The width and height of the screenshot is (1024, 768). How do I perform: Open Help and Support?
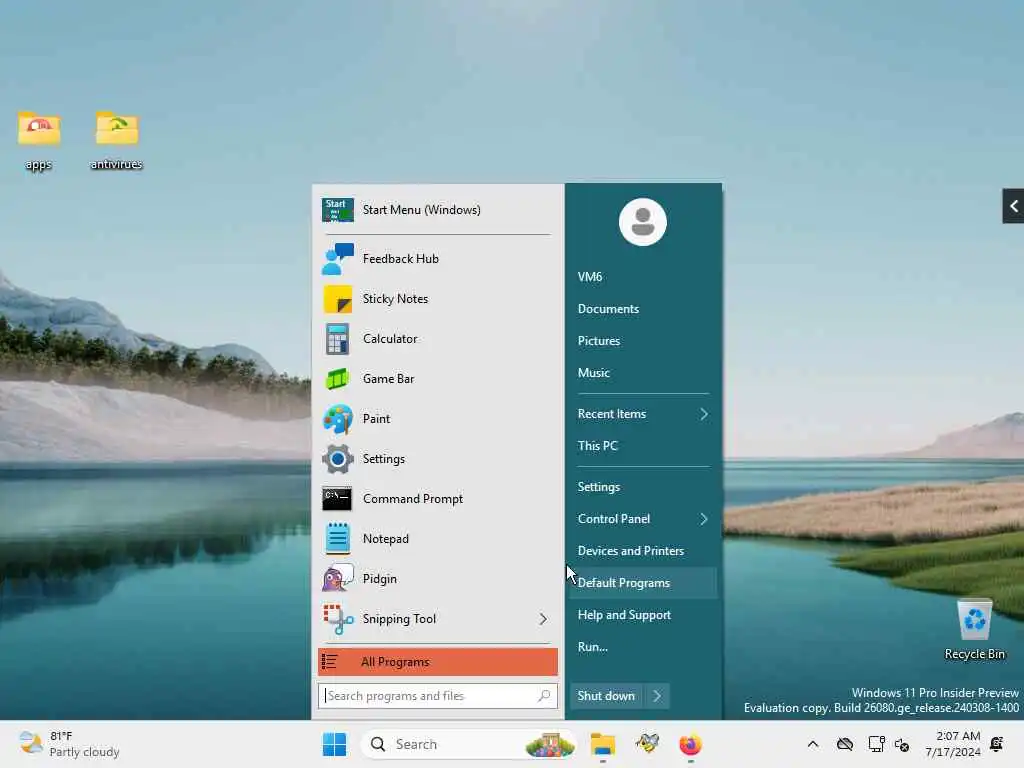(624, 615)
